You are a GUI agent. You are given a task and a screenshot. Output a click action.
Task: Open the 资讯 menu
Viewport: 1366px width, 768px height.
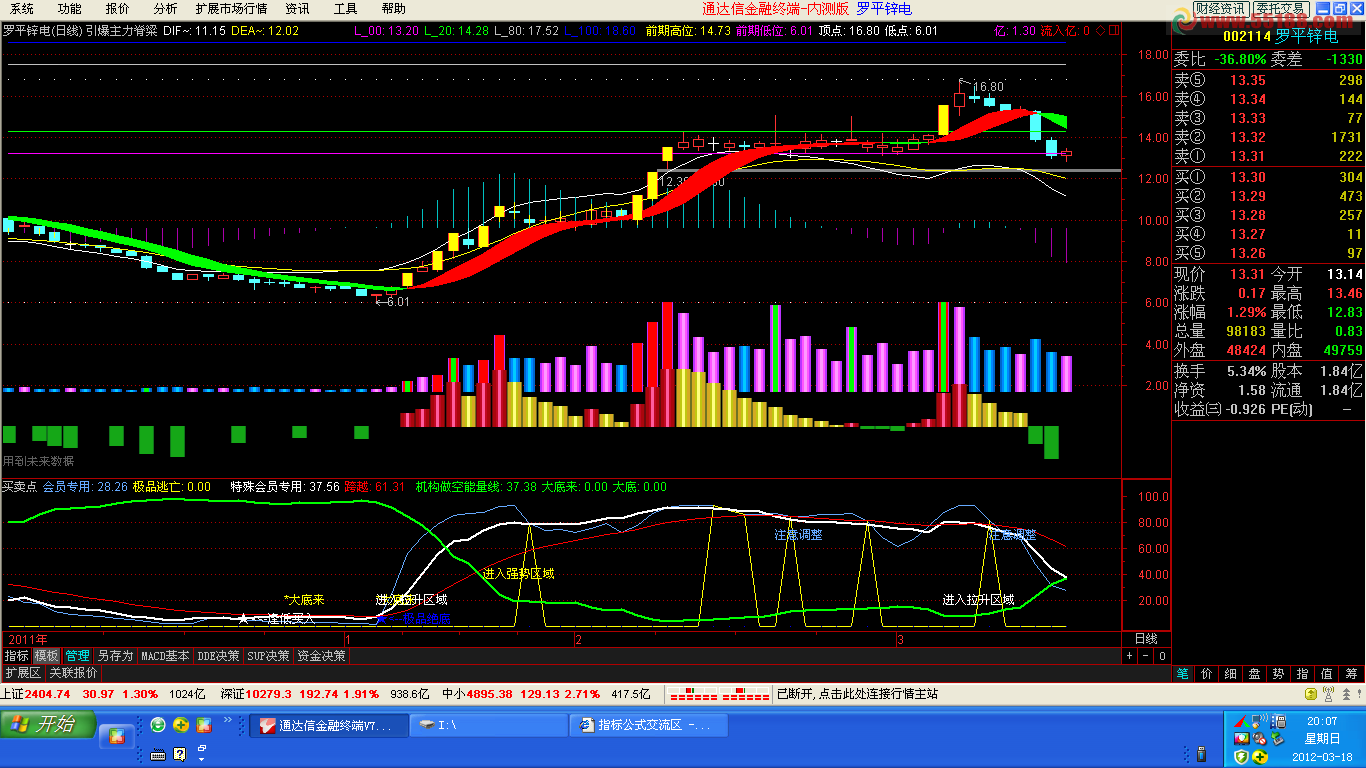coord(297,9)
